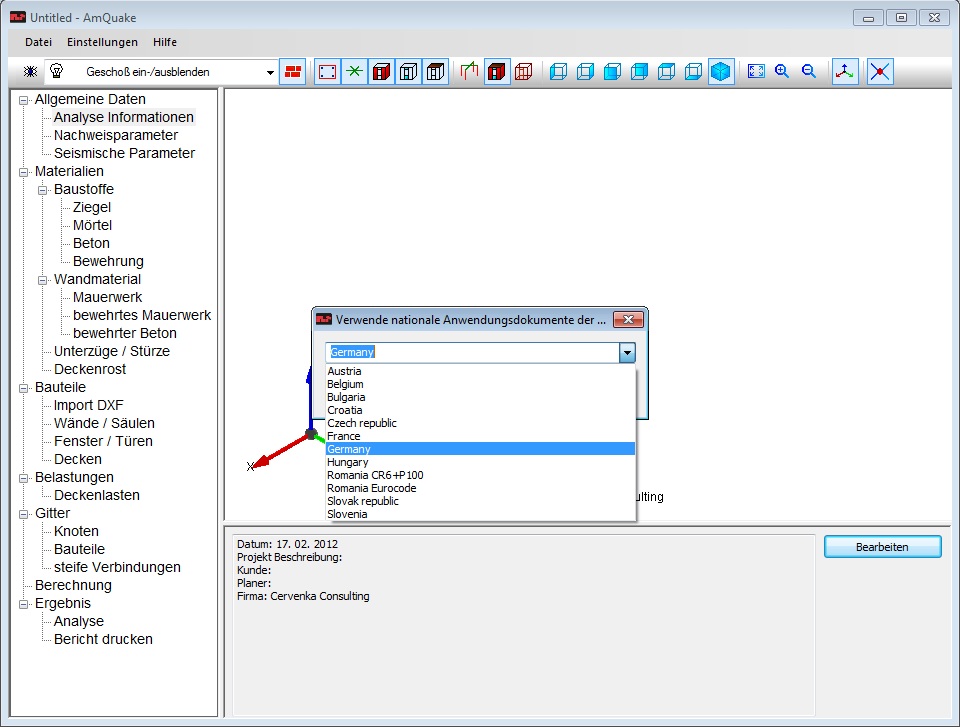Open the Hilfe menu
The image size is (960, 727).
click(165, 42)
